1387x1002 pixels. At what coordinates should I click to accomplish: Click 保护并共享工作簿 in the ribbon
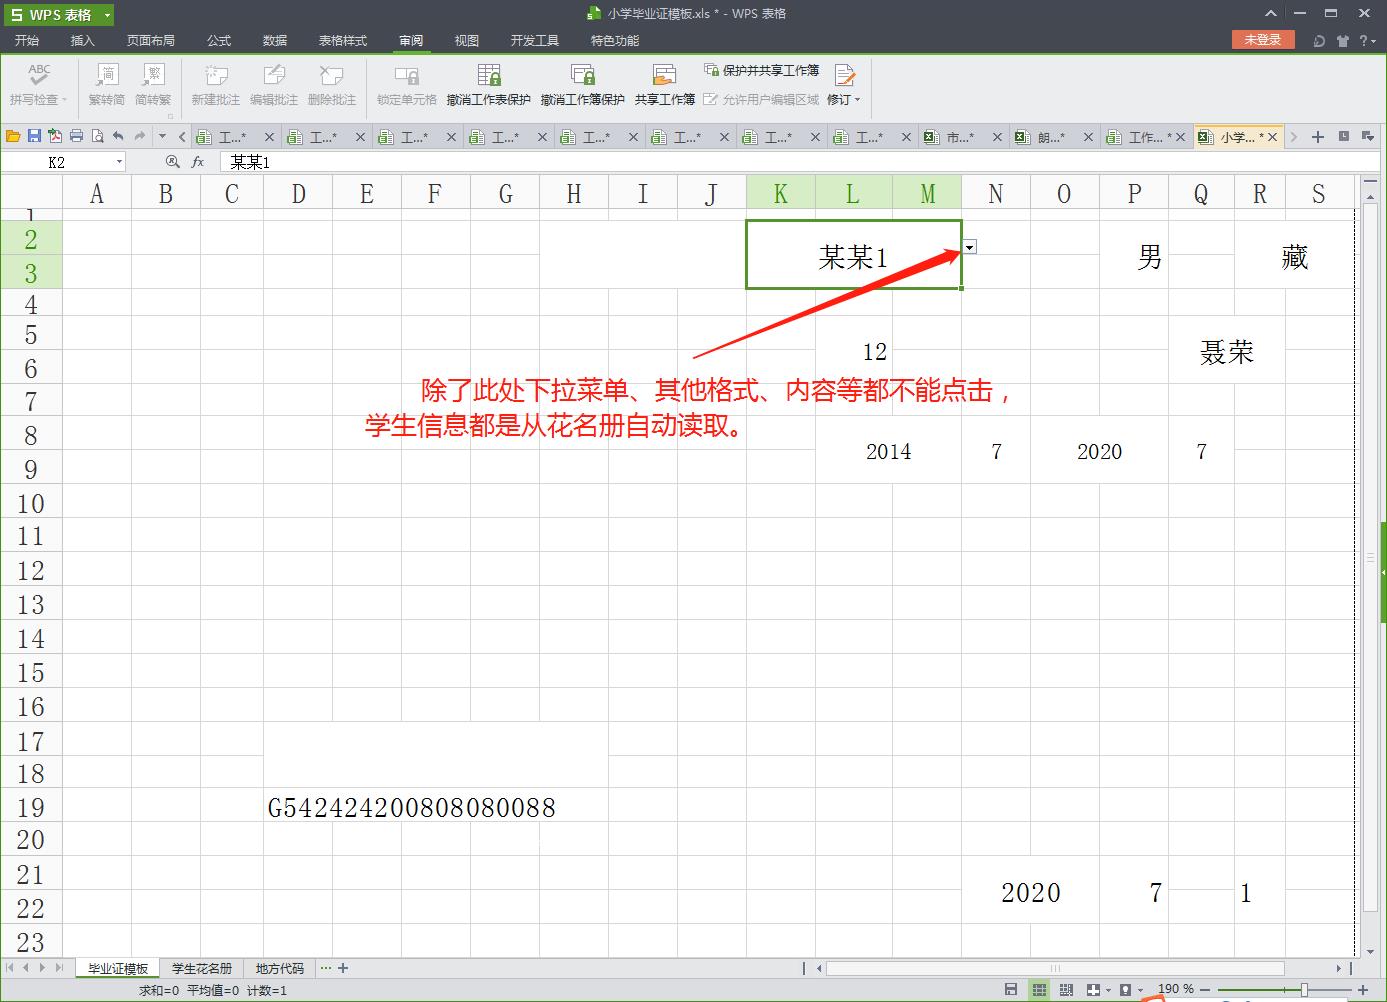point(762,70)
